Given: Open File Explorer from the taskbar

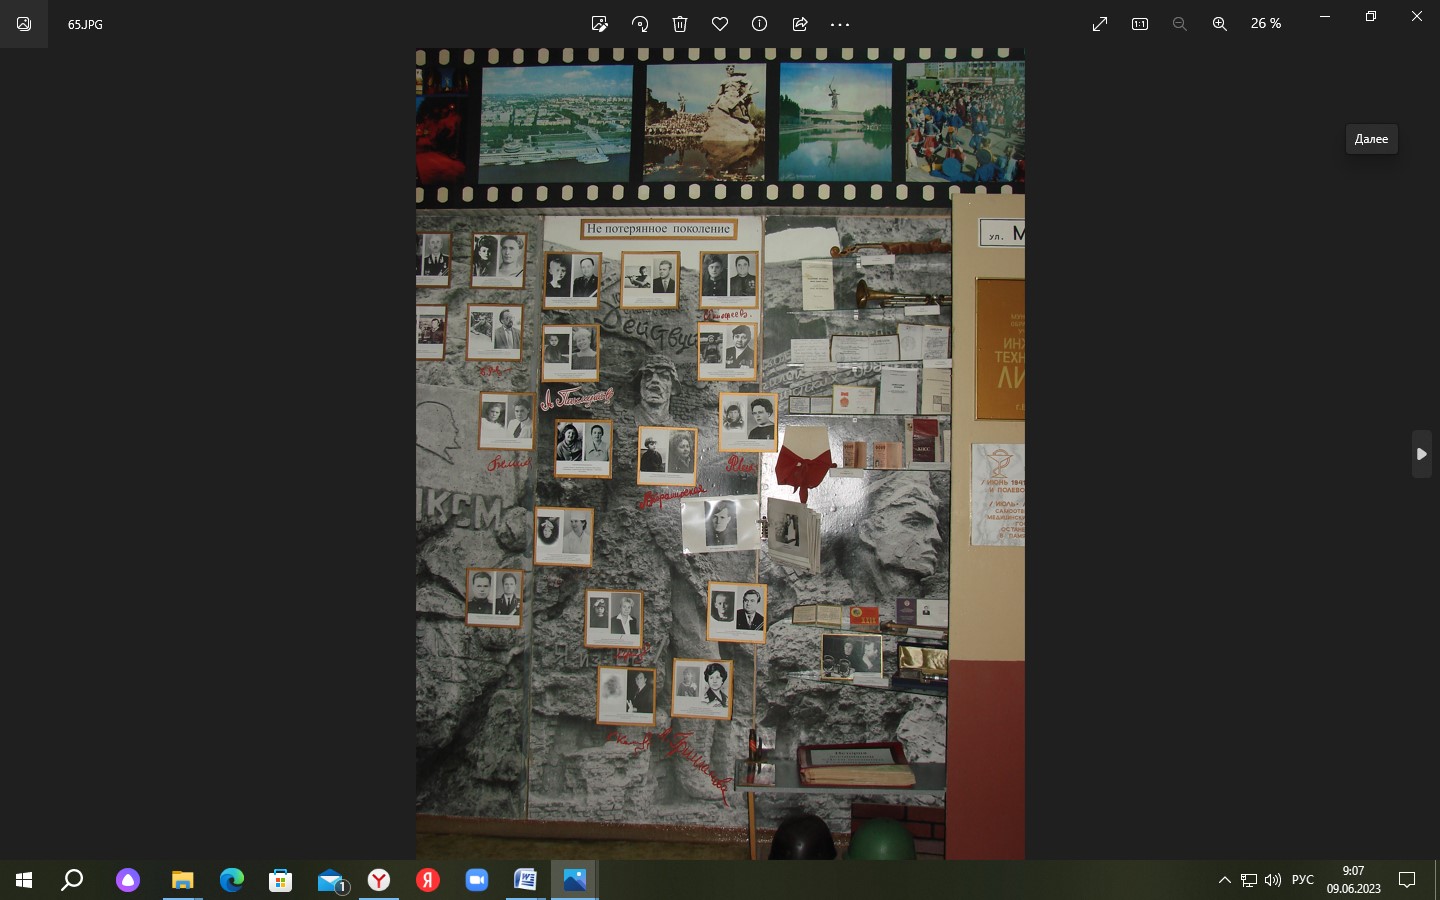Looking at the screenshot, I should [x=182, y=880].
